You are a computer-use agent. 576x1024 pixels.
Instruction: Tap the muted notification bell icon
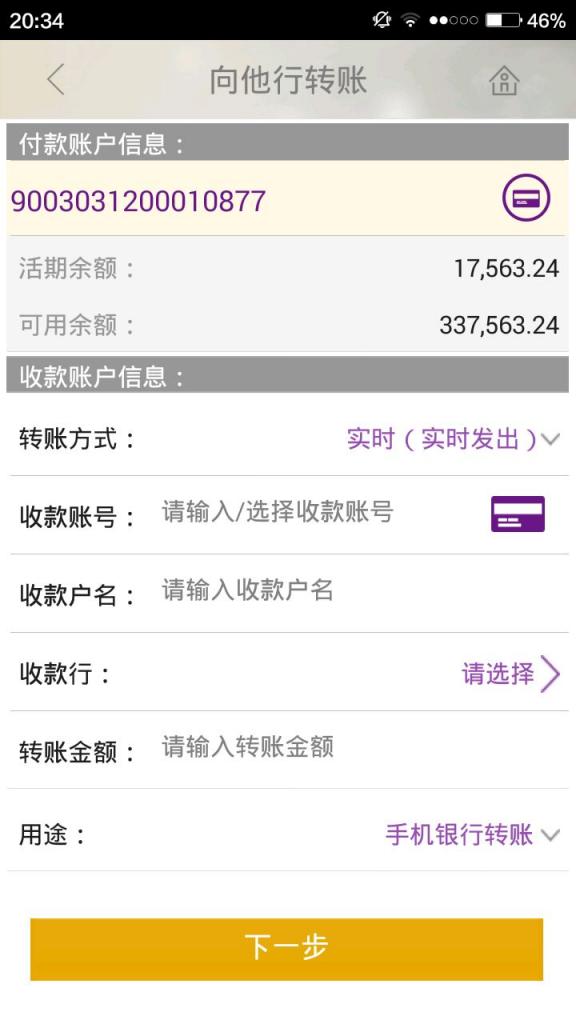(x=382, y=20)
